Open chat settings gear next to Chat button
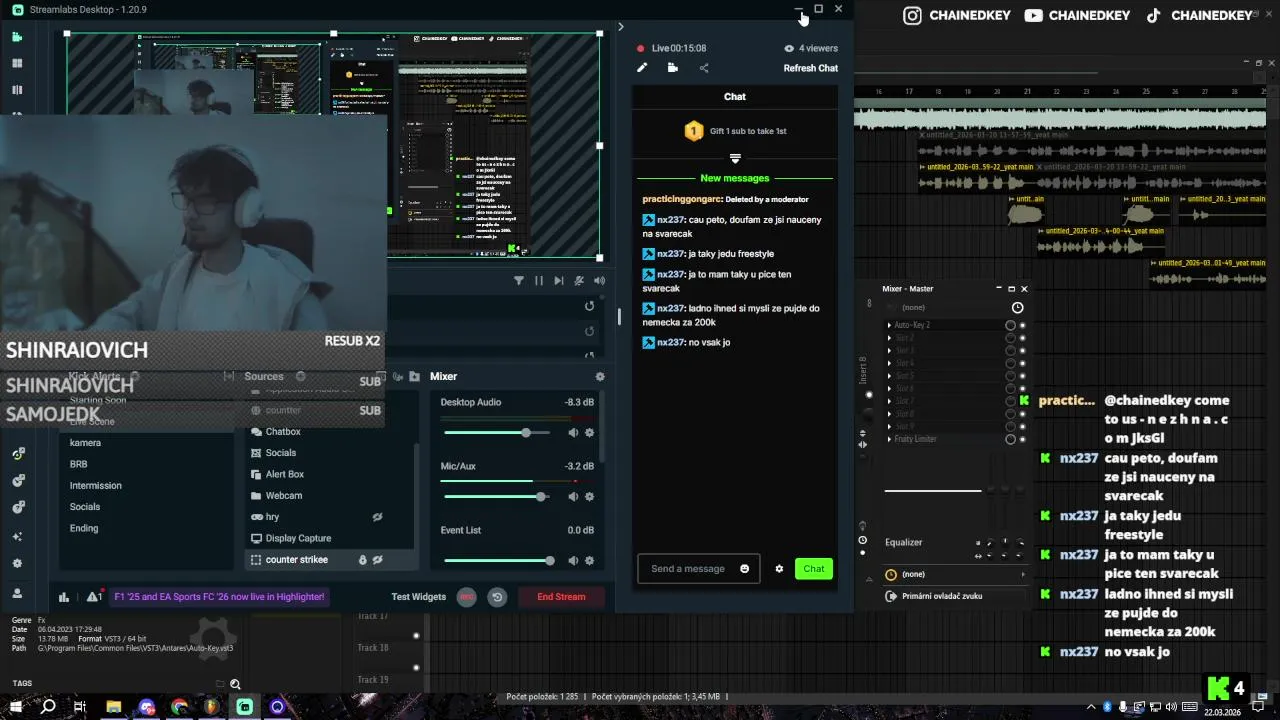The width and height of the screenshot is (1280, 720). [x=779, y=569]
